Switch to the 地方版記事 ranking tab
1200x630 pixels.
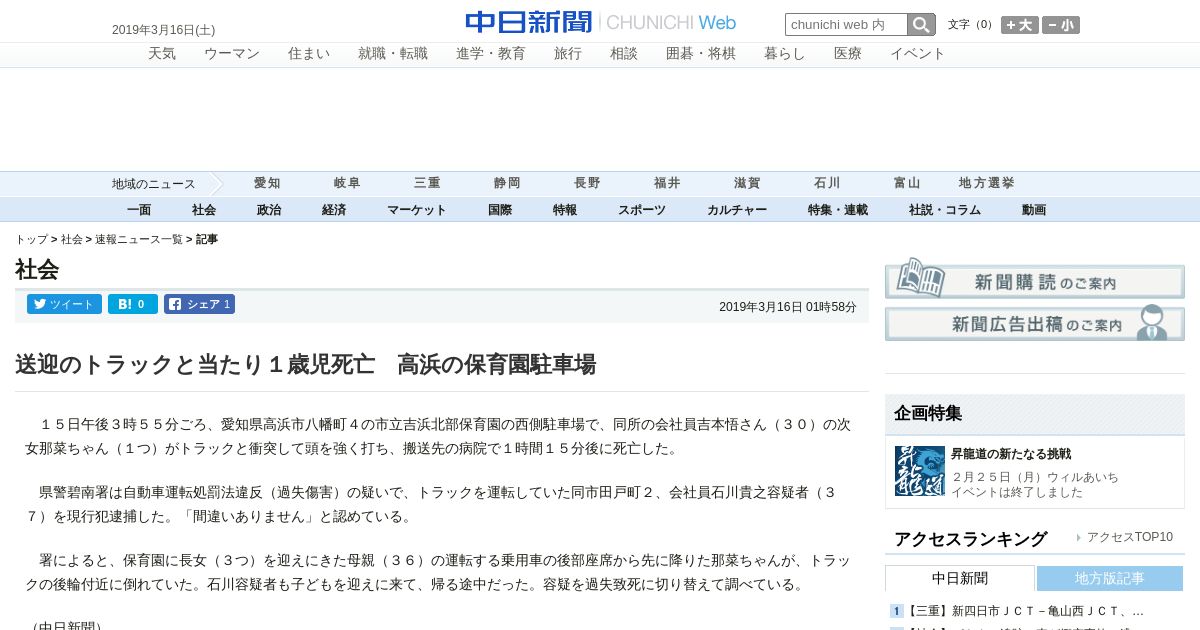tap(1110, 579)
